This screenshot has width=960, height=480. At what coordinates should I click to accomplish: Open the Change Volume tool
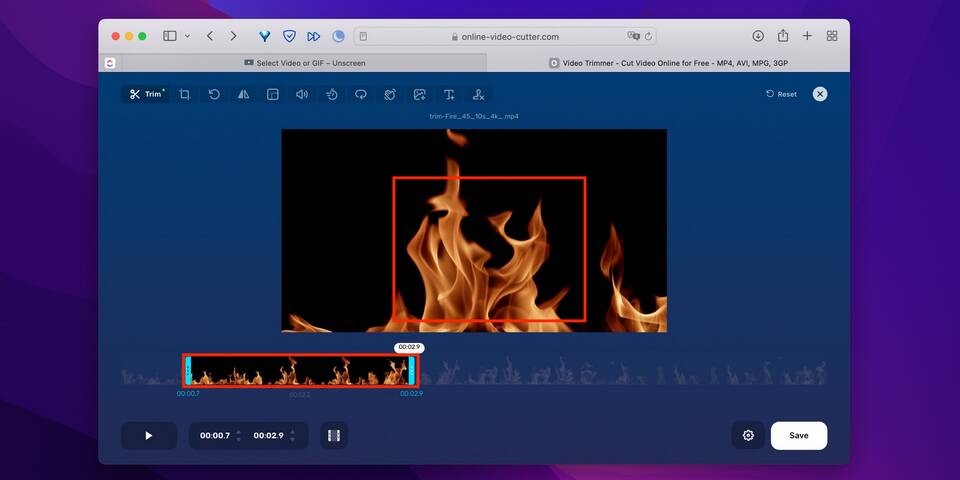[x=301, y=94]
